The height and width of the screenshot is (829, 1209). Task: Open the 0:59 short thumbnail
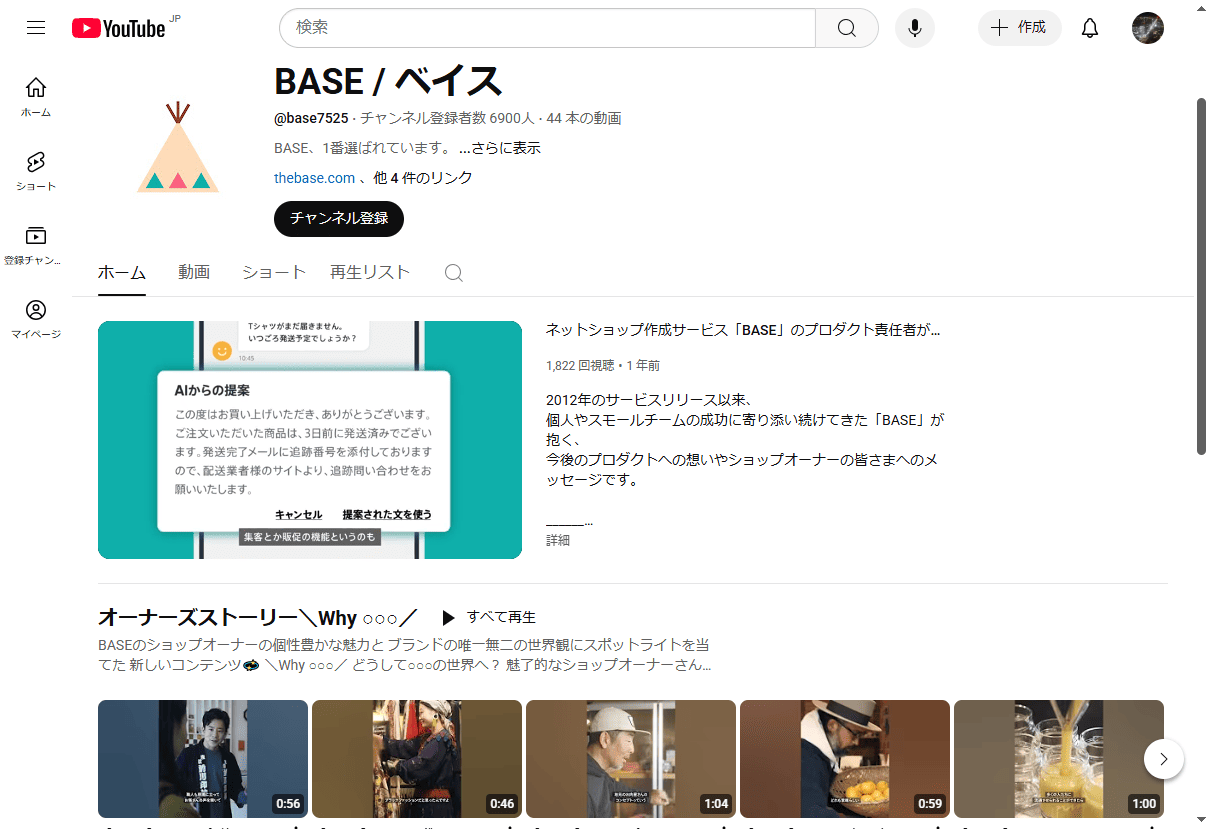tap(845, 759)
